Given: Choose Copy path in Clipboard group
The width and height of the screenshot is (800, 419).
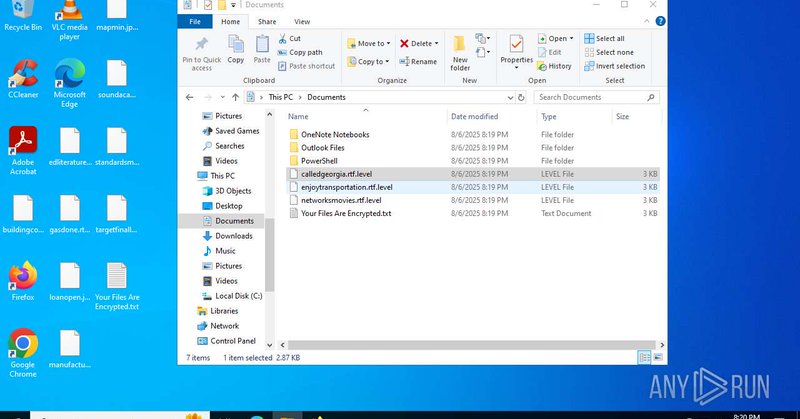Looking at the screenshot, I should click(300, 52).
